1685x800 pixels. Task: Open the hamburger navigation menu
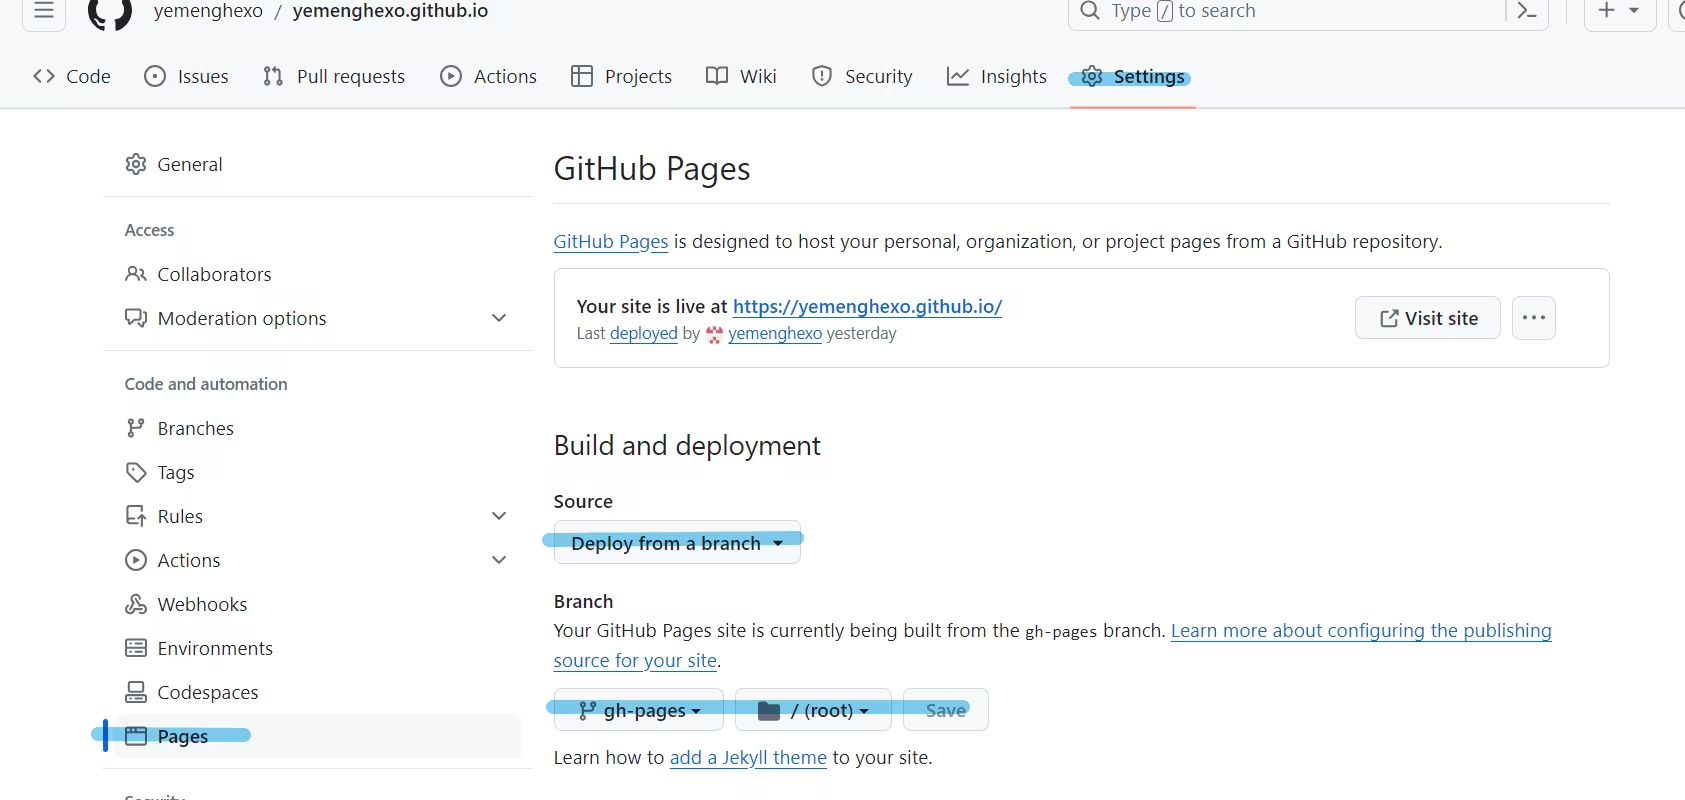pos(44,11)
